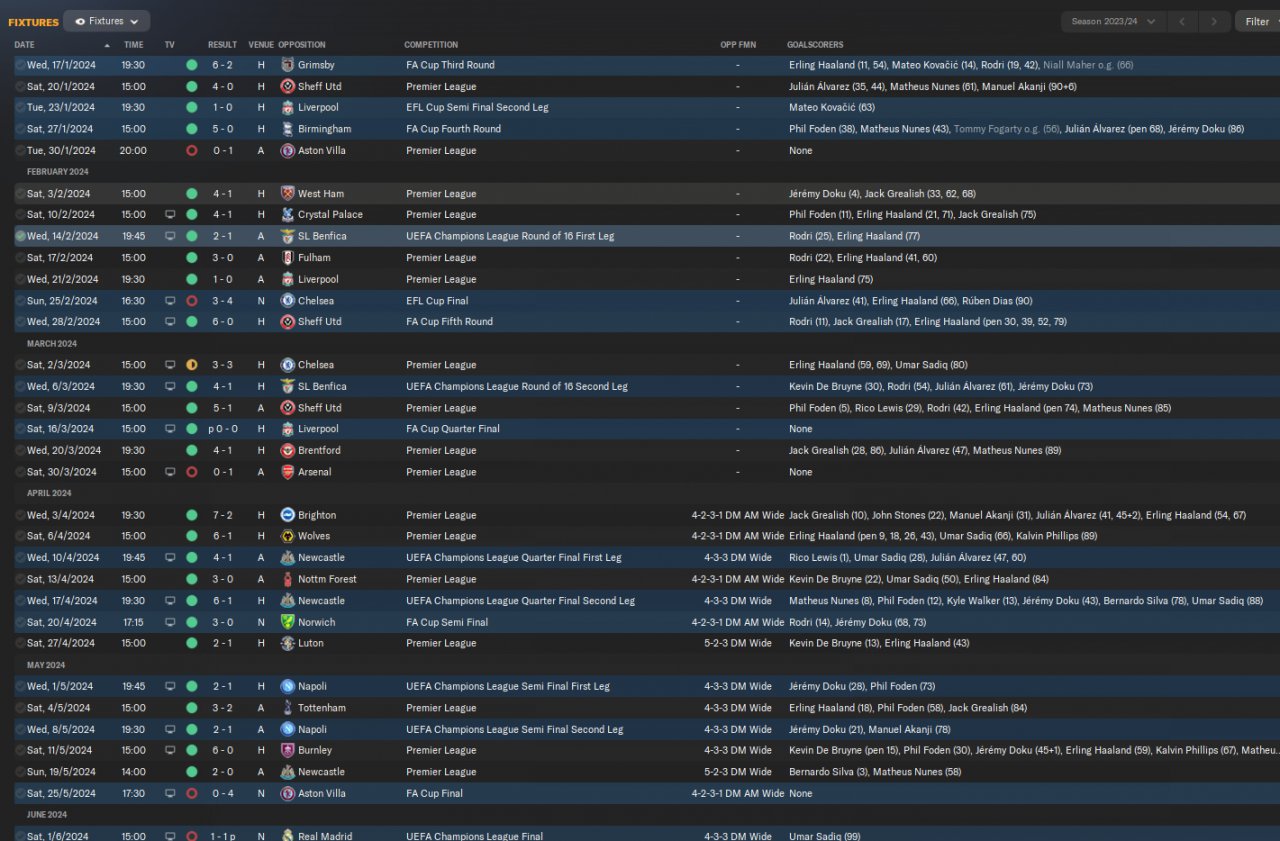
Task: Select the 7 - 2 result against Brighton
Action: [x=222, y=515]
